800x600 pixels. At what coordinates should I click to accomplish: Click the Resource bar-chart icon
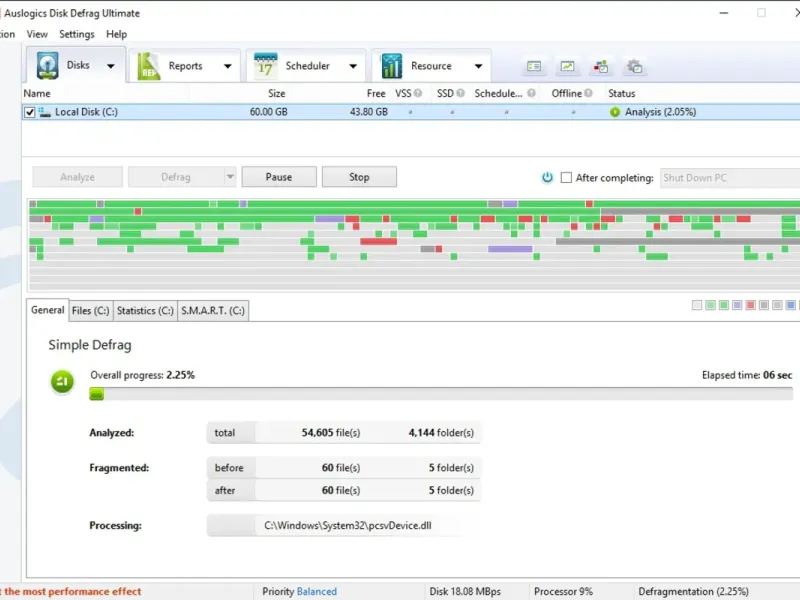(391, 66)
